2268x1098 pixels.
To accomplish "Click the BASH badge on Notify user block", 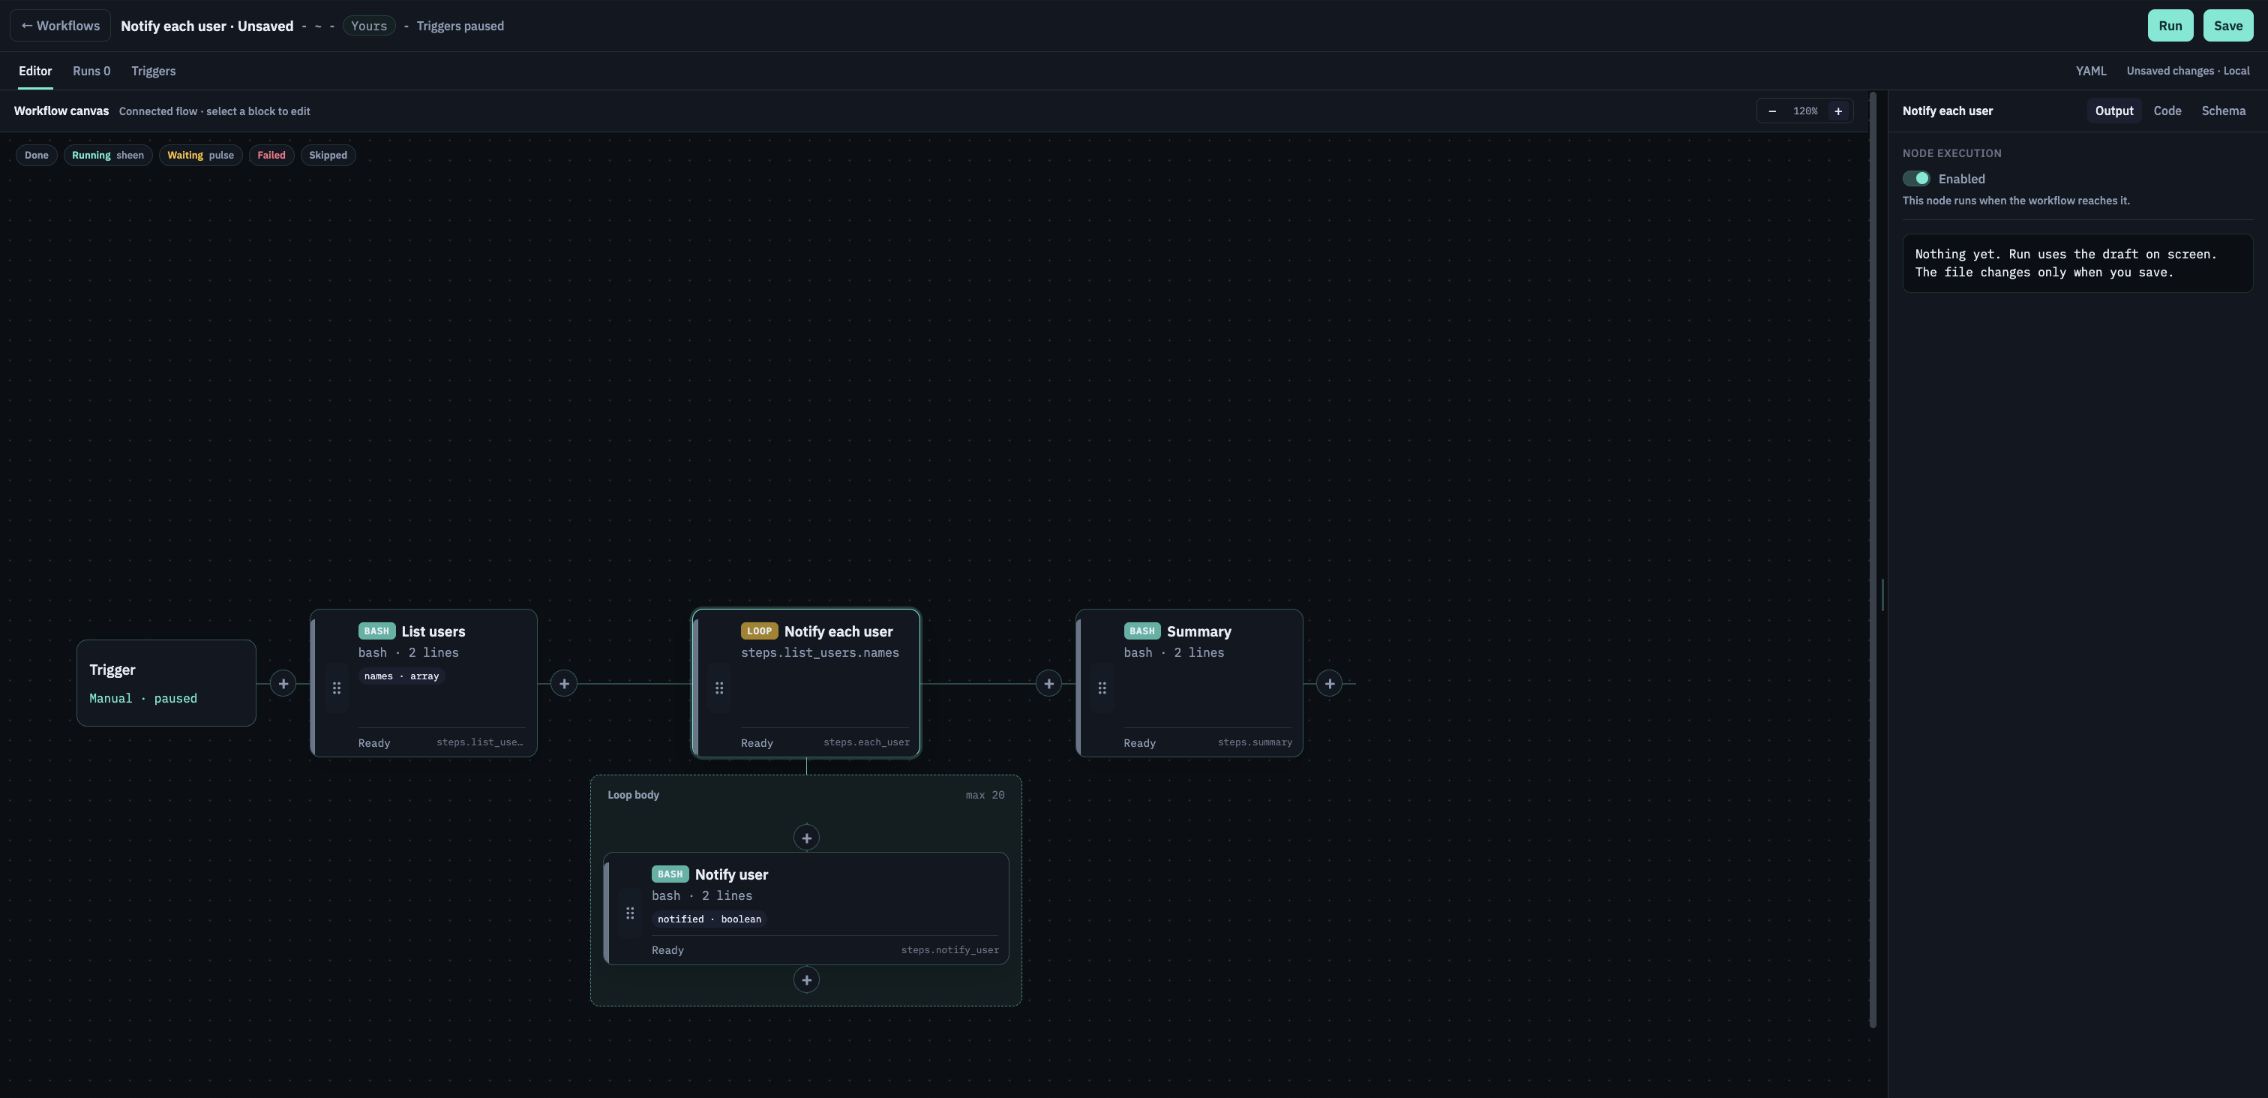I will [x=670, y=874].
